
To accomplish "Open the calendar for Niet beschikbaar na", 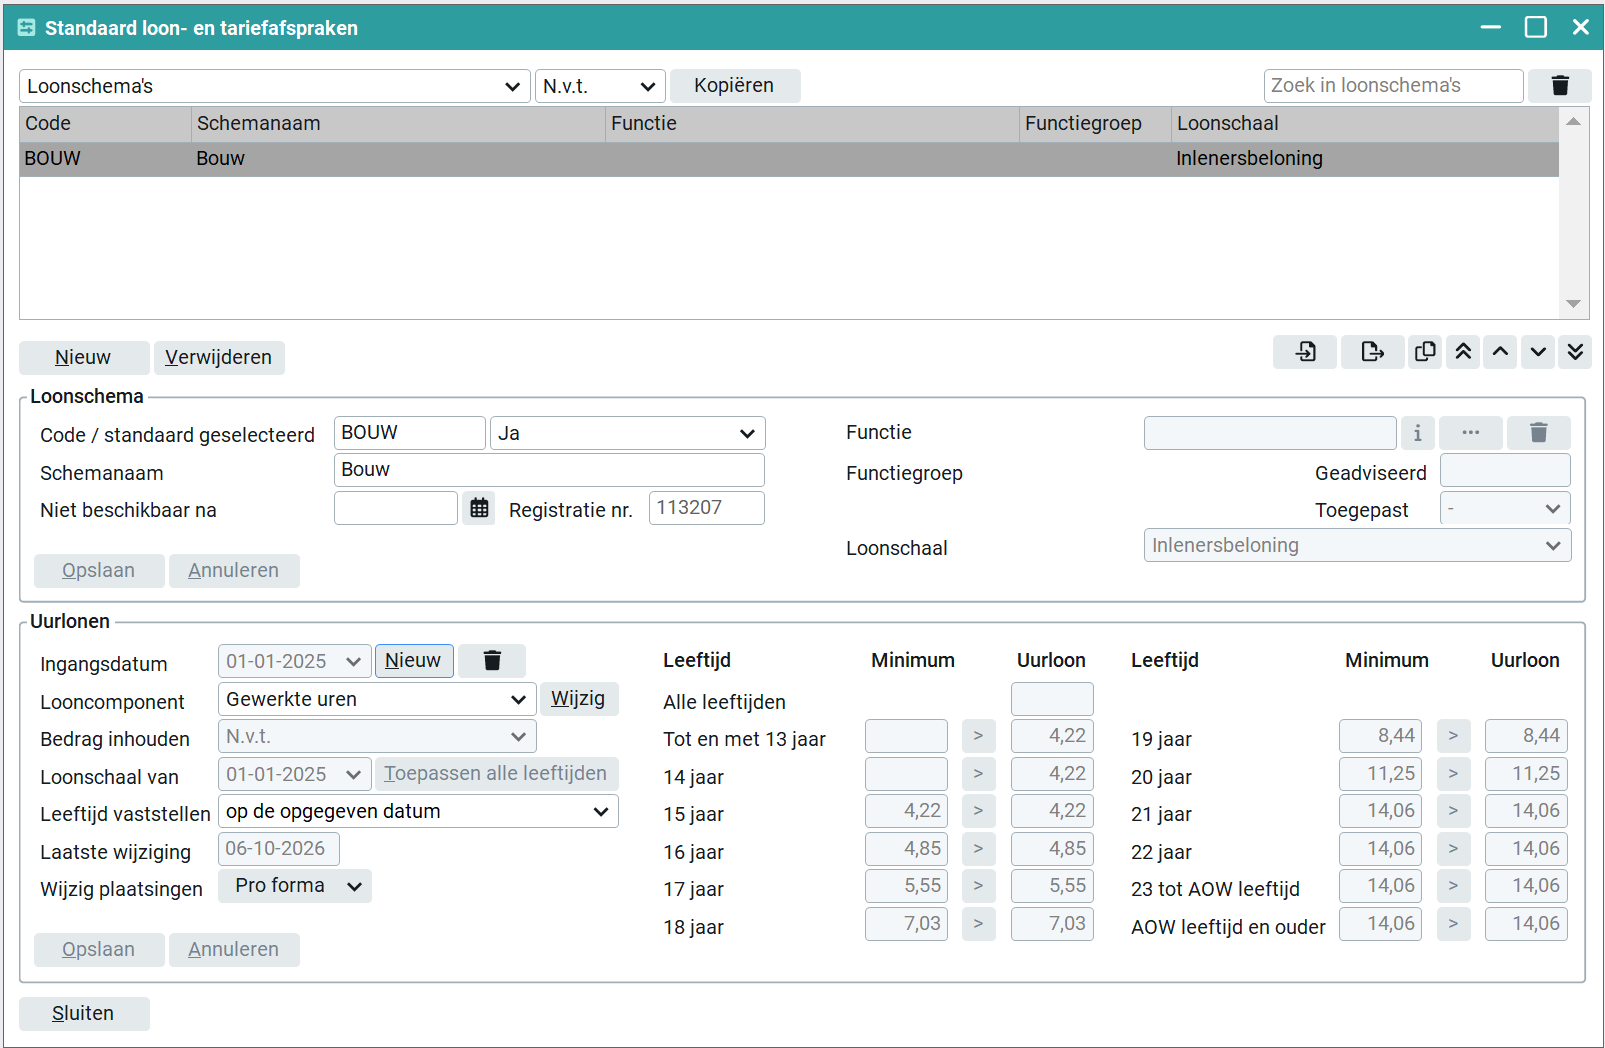I will [x=479, y=508].
